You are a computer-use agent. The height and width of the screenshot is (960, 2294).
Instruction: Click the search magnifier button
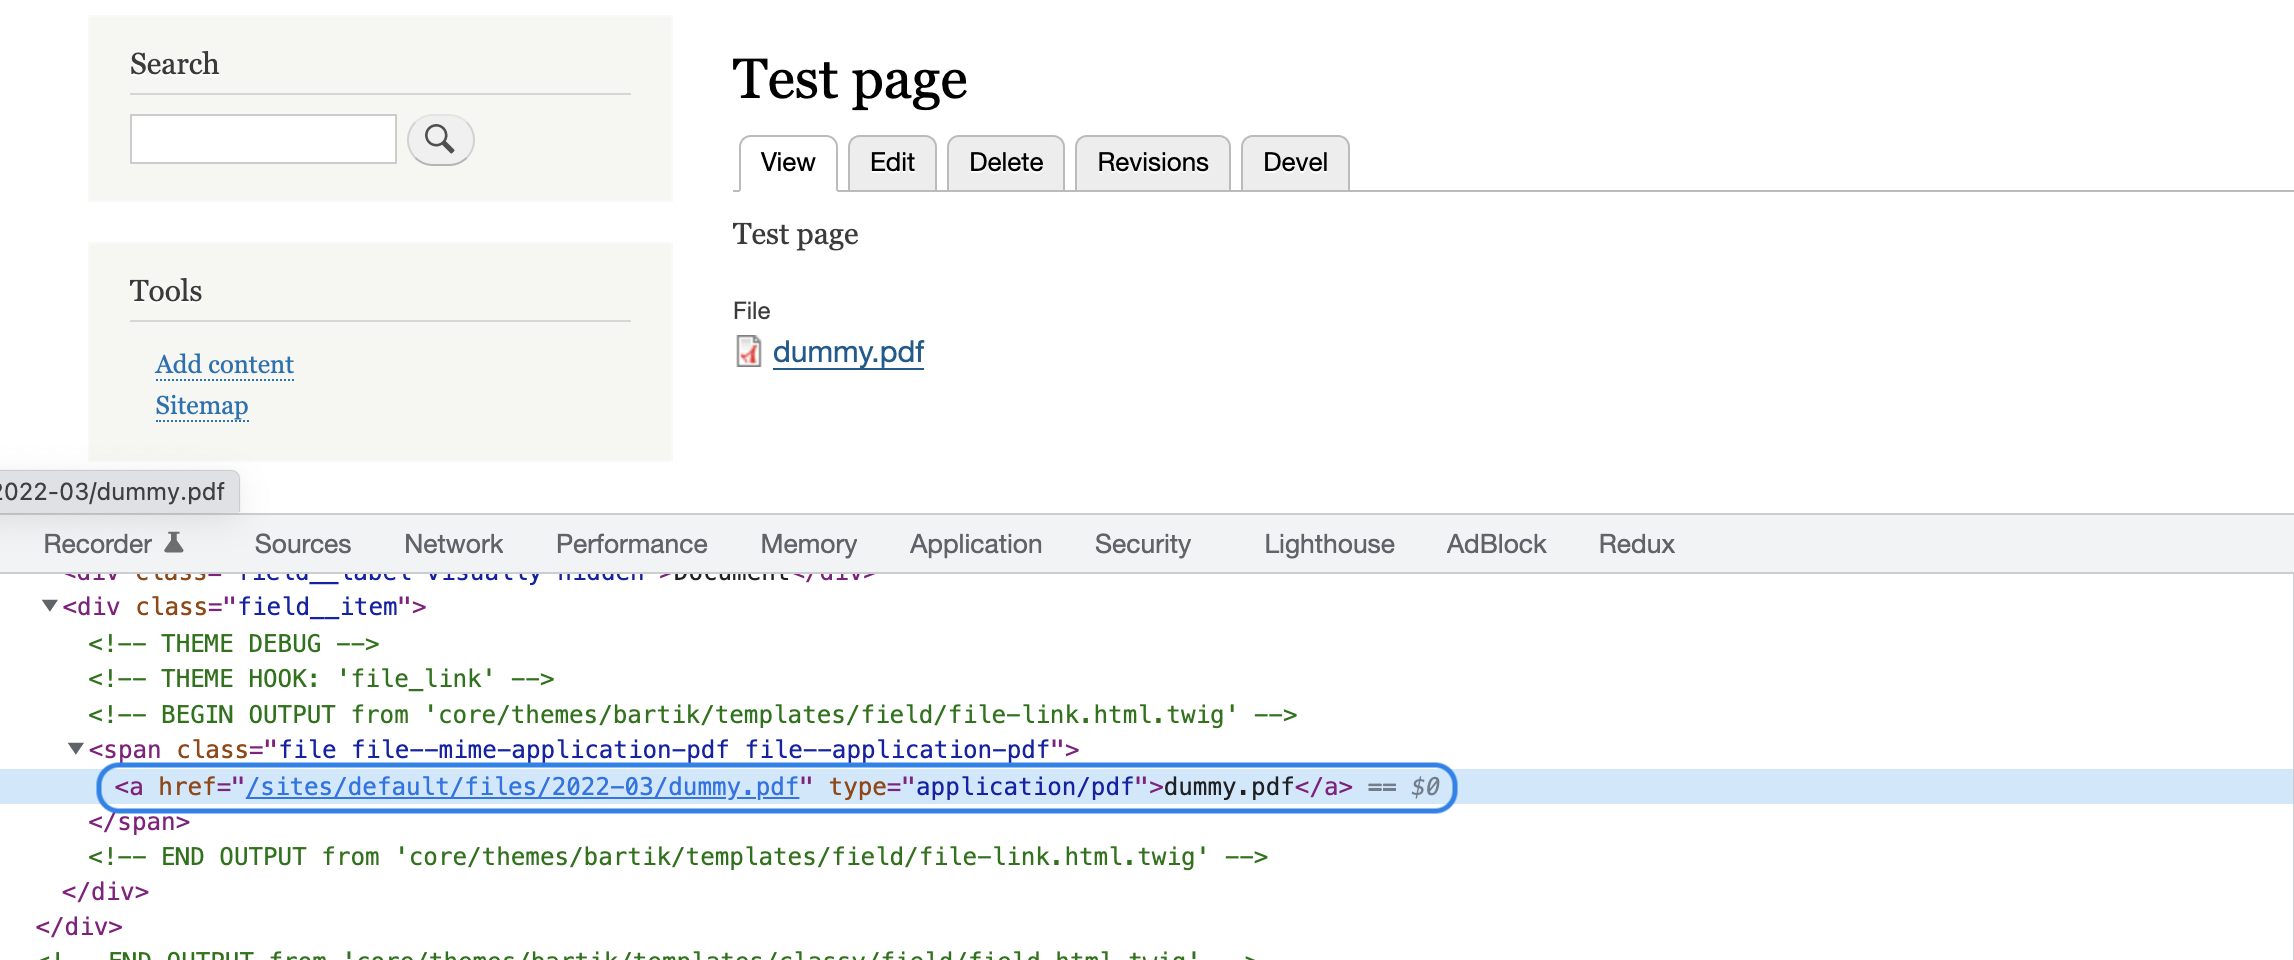click(x=440, y=139)
